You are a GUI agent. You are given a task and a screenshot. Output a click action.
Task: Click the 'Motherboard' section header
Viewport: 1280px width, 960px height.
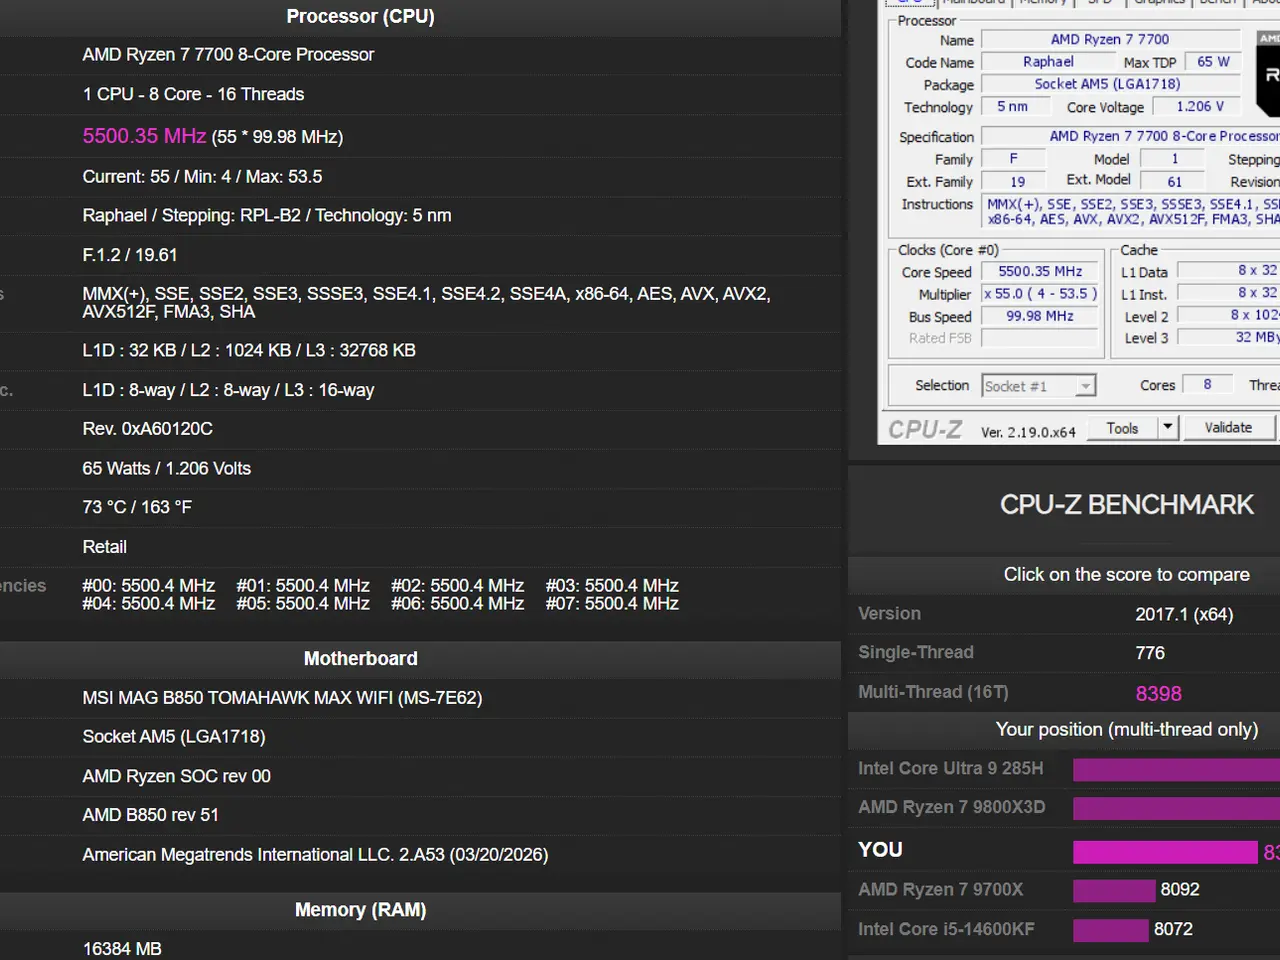tap(360, 659)
